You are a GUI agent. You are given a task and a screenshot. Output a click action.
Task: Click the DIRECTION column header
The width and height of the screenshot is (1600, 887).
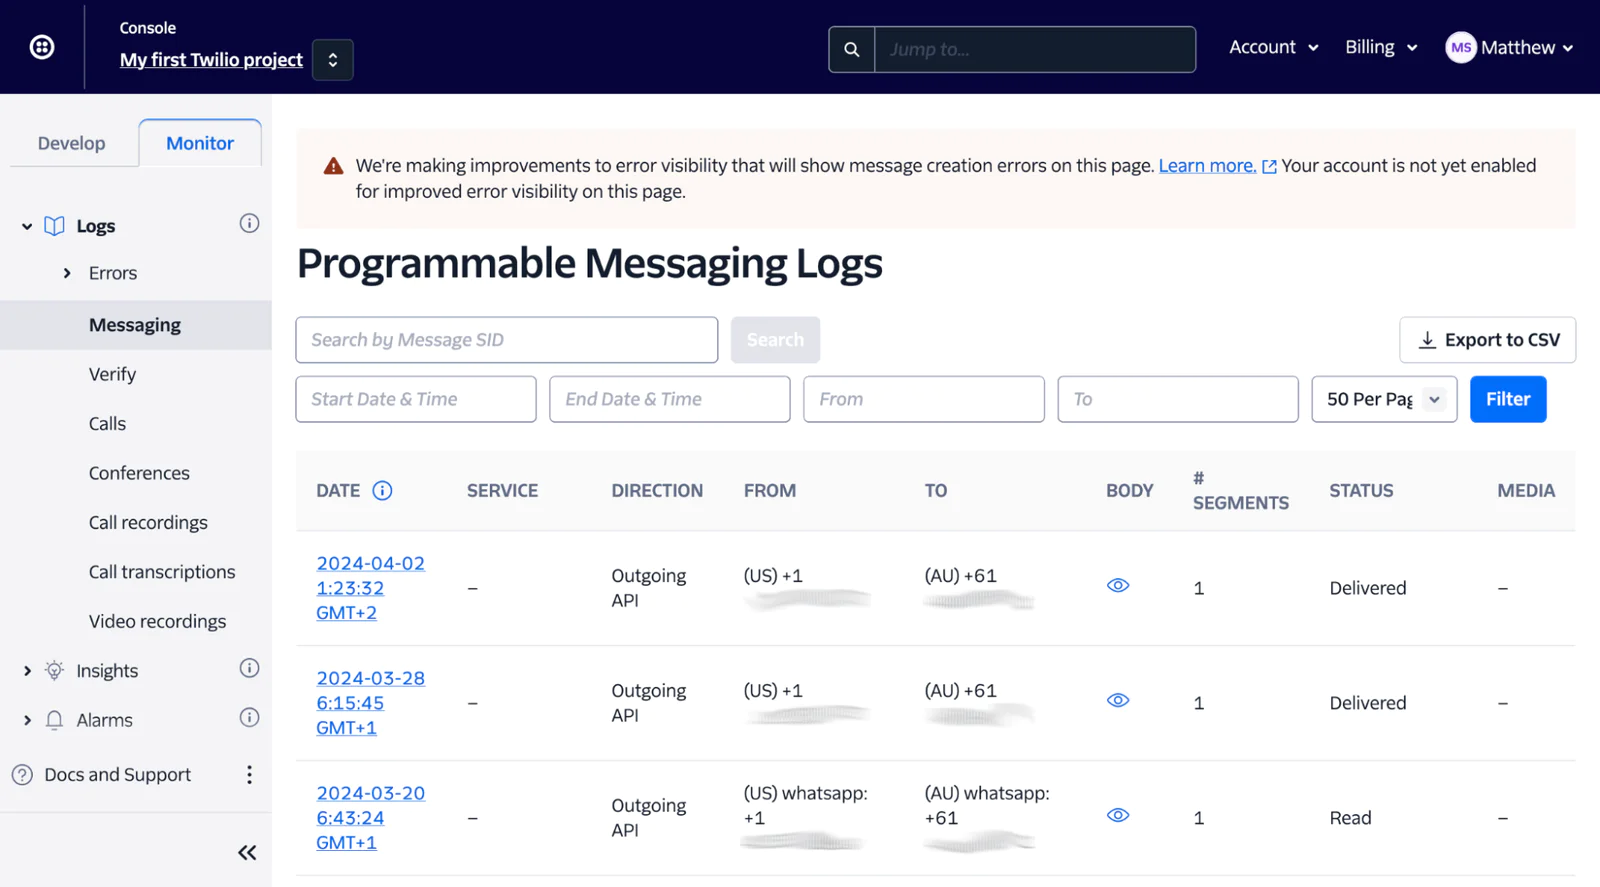click(657, 491)
